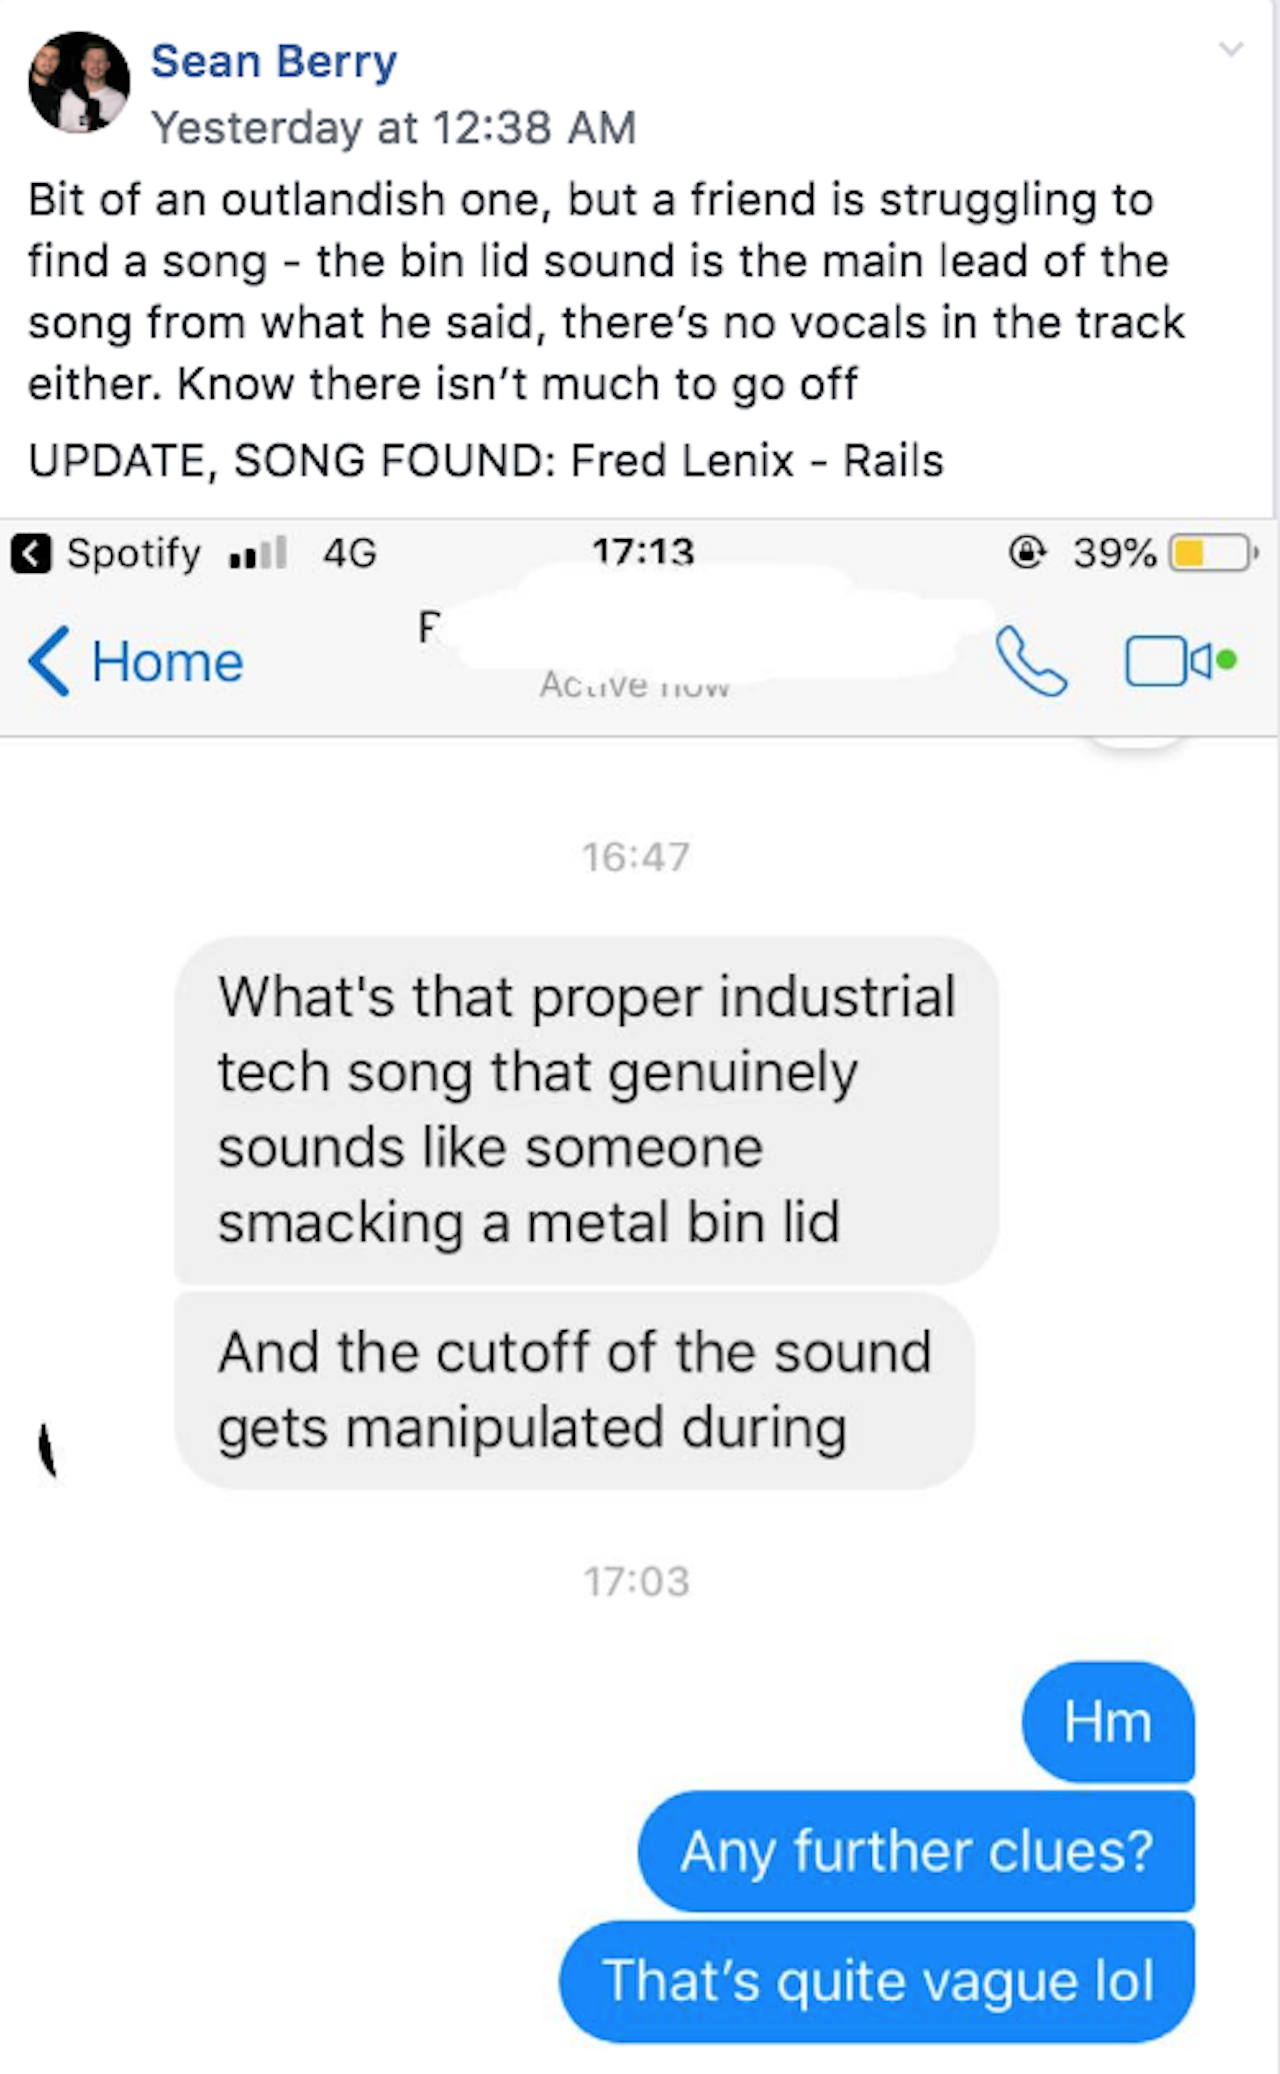Select the cutoff of the sound message
This screenshot has width=1280, height=2074.
point(574,1390)
